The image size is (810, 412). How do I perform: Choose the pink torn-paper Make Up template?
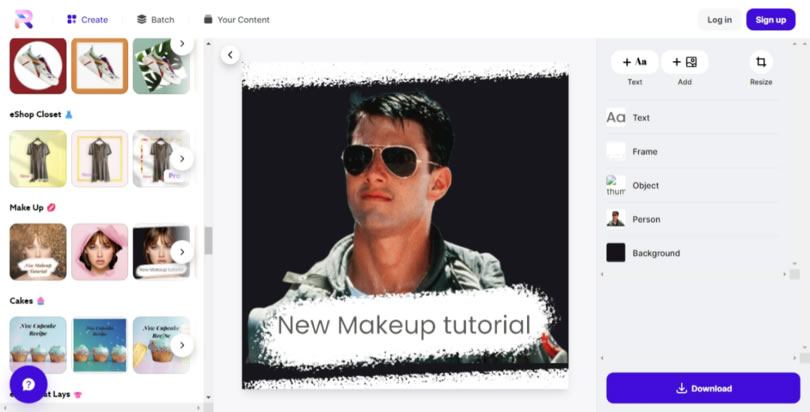(x=100, y=252)
